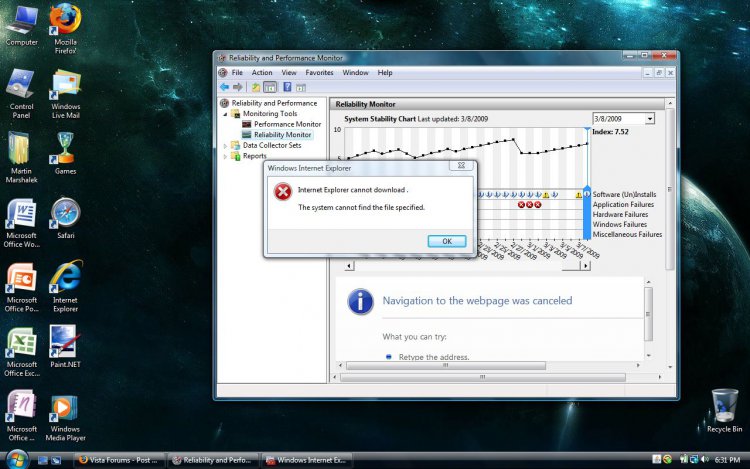Screen dimensions: 750x469
Task: Open the Games desktop icon
Action: [66, 153]
